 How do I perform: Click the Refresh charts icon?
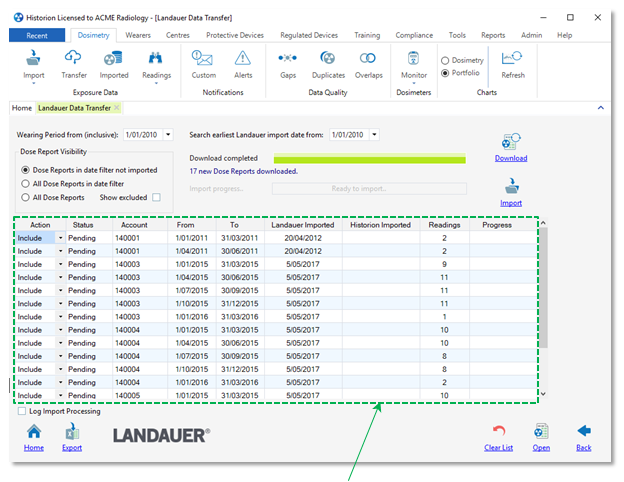click(512, 58)
